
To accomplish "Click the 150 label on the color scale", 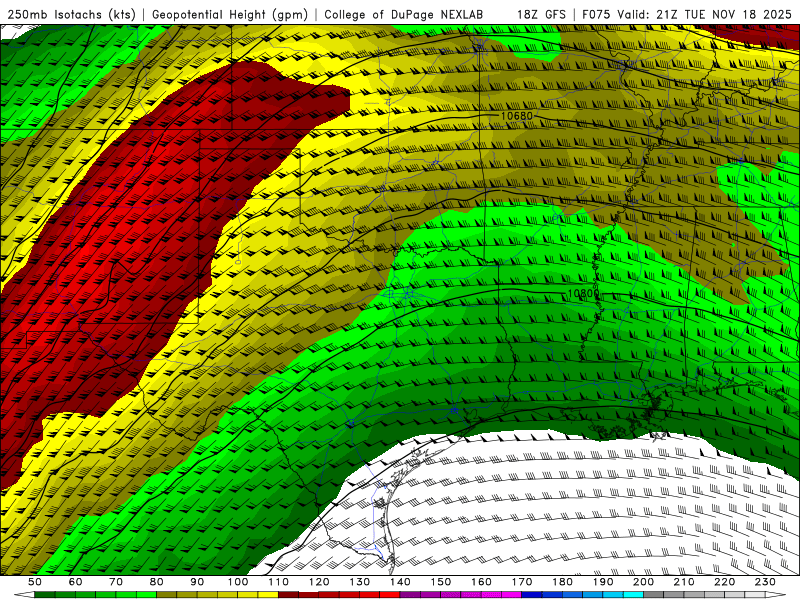I will pyautogui.click(x=441, y=582).
